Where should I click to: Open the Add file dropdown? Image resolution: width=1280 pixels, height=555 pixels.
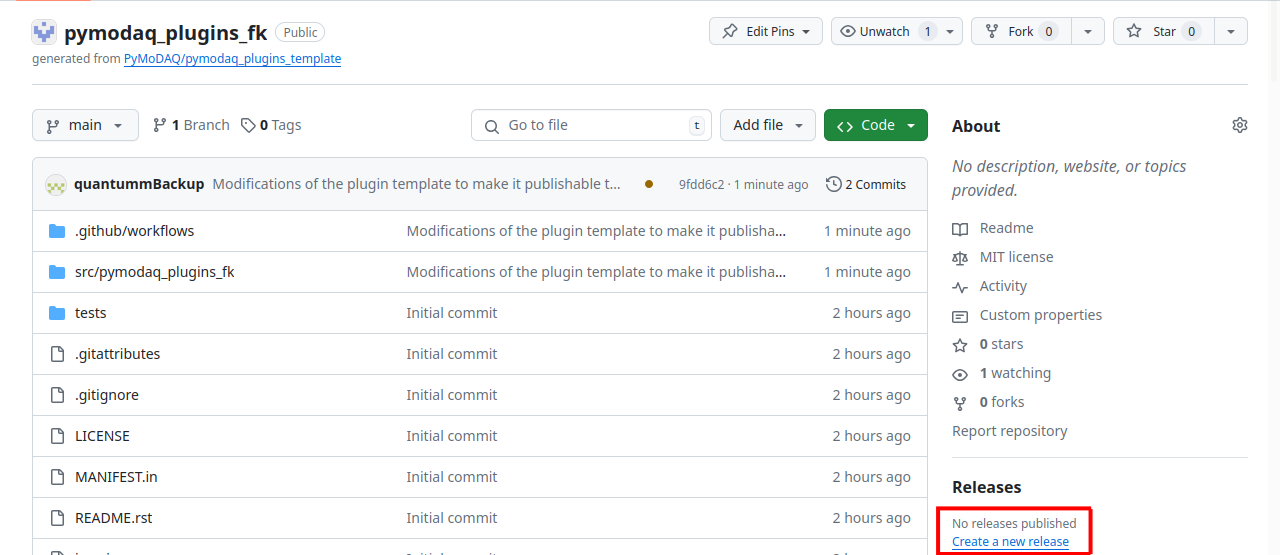pyautogui.click(x=768, y=125)
